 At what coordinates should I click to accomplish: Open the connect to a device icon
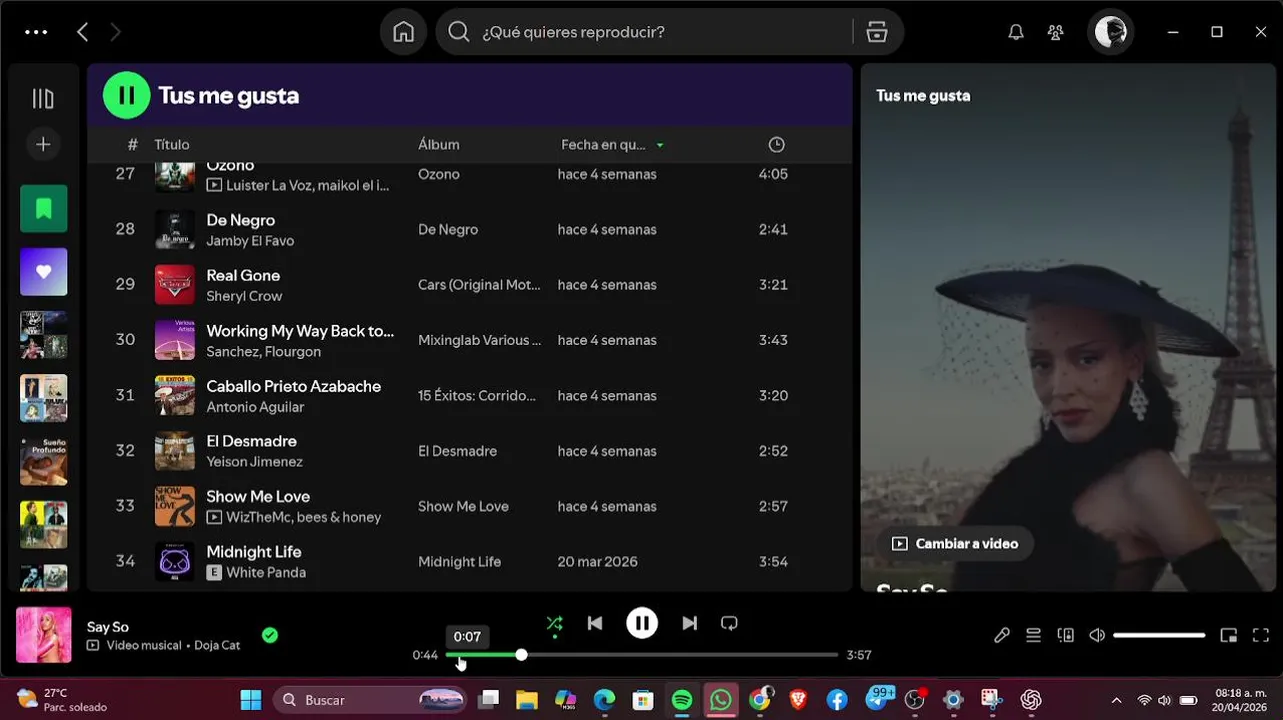click(1066, 635)
